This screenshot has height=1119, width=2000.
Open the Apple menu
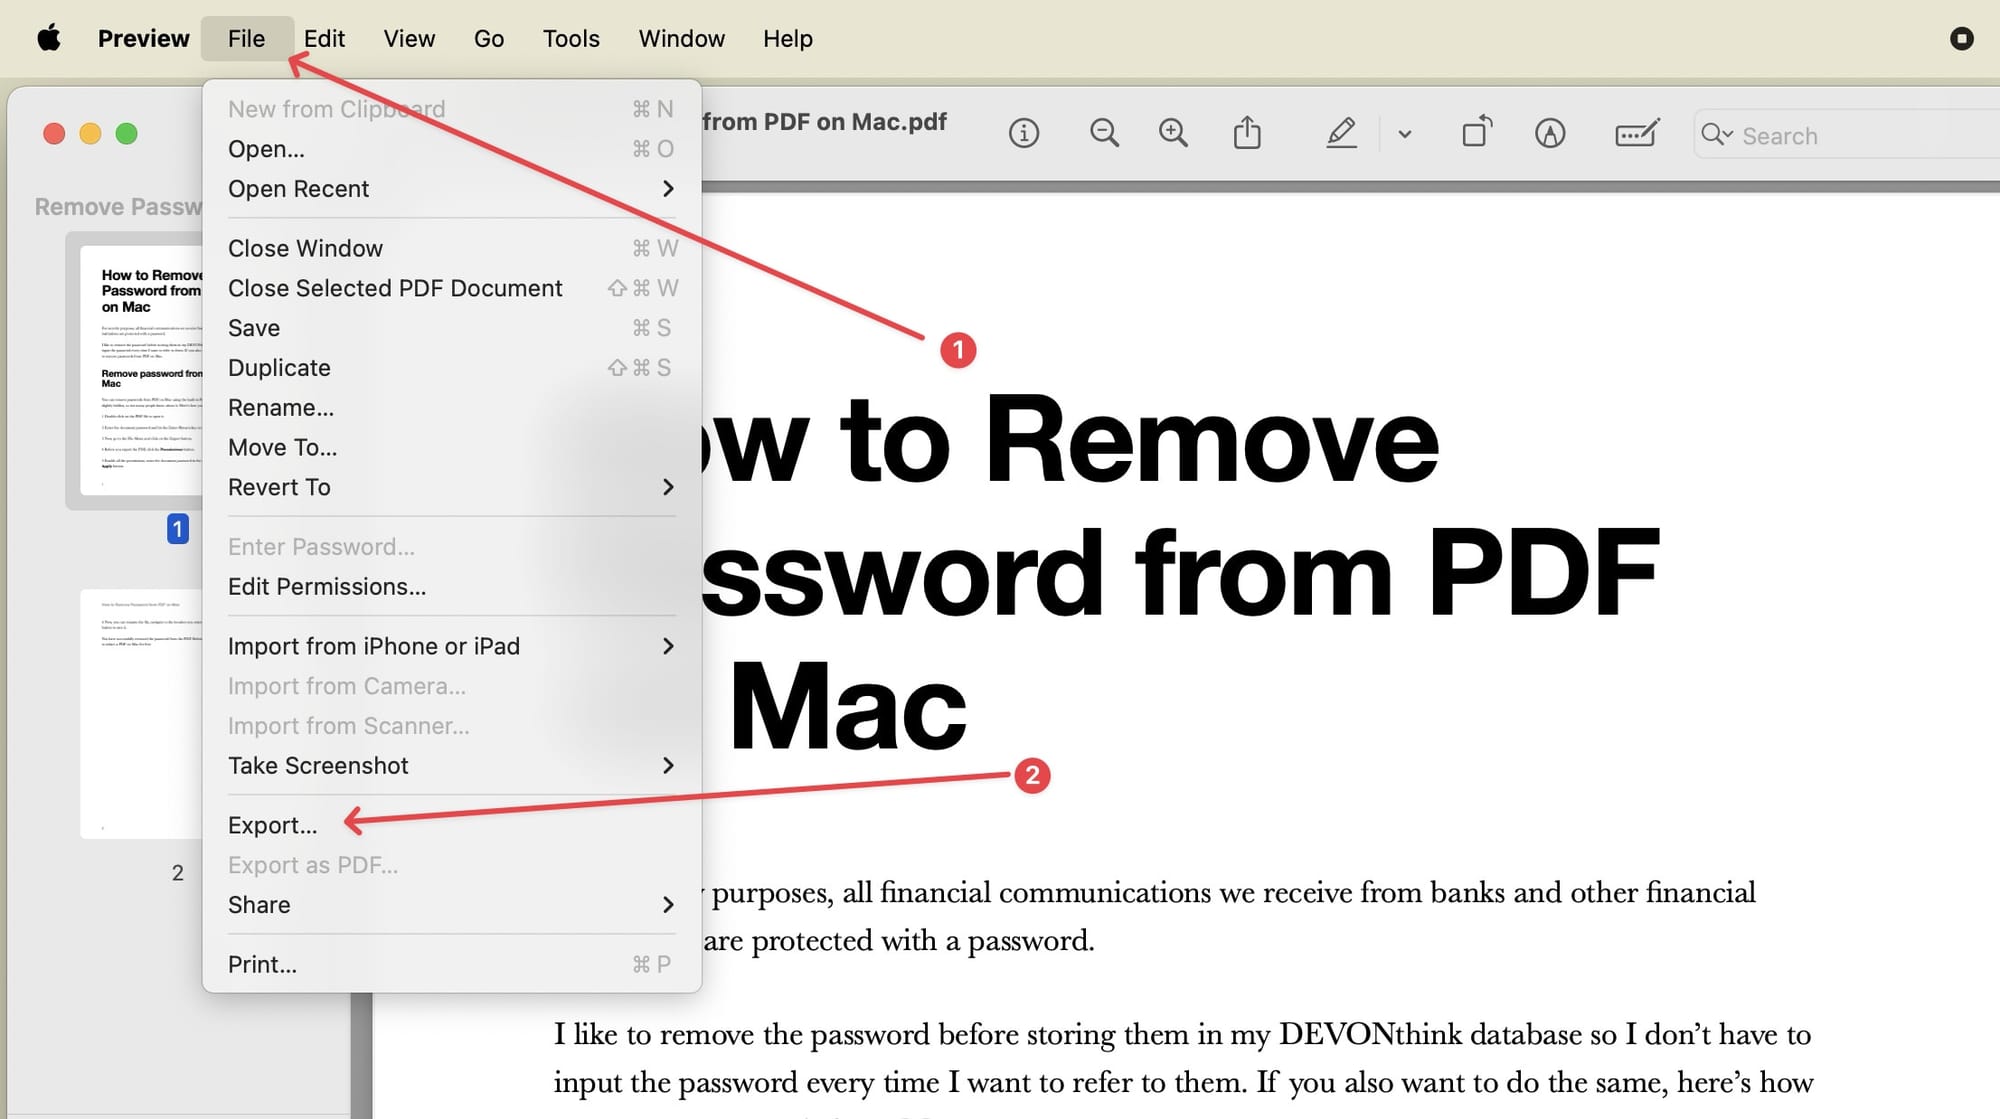[x=49, y=39]
